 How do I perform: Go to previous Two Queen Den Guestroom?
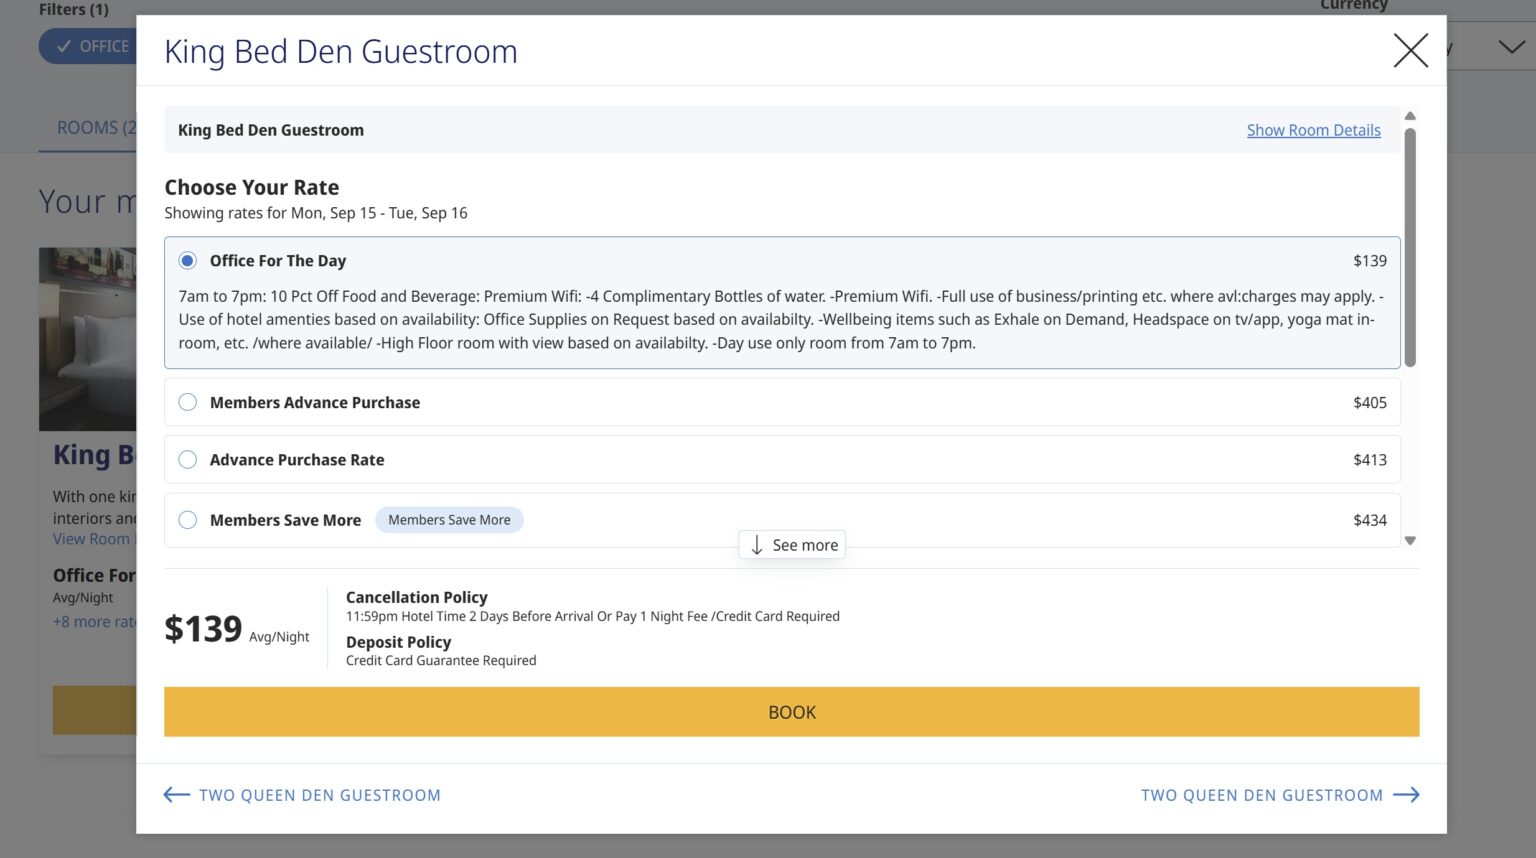319,795
